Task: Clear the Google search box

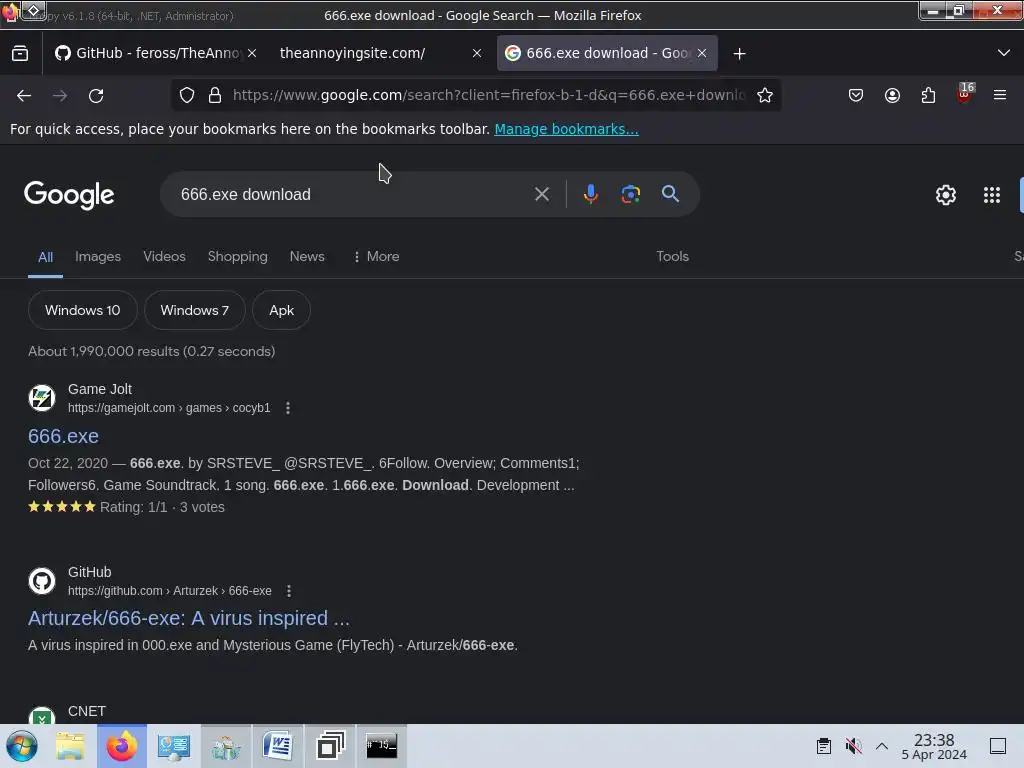Action: point(541,194)
